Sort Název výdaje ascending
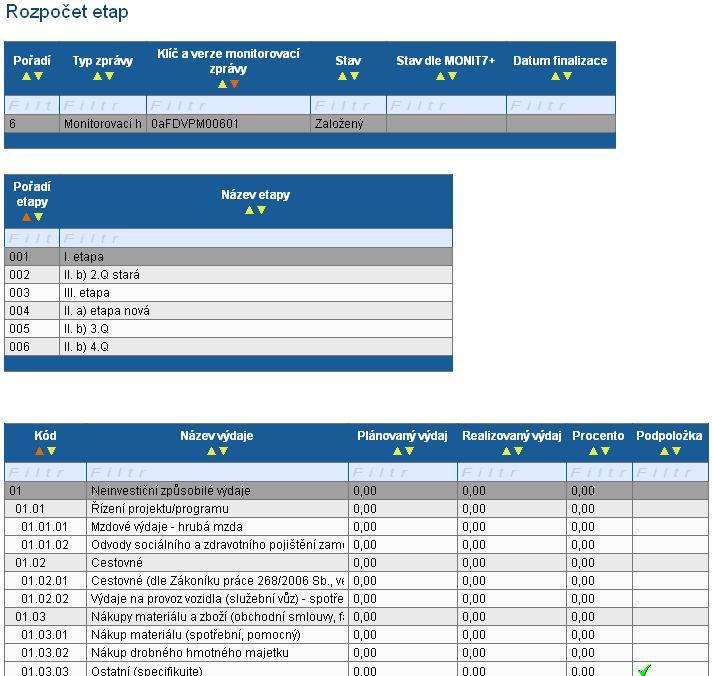Image resolution: width=712 pixels, height=676 pixels. coord(211,451)
